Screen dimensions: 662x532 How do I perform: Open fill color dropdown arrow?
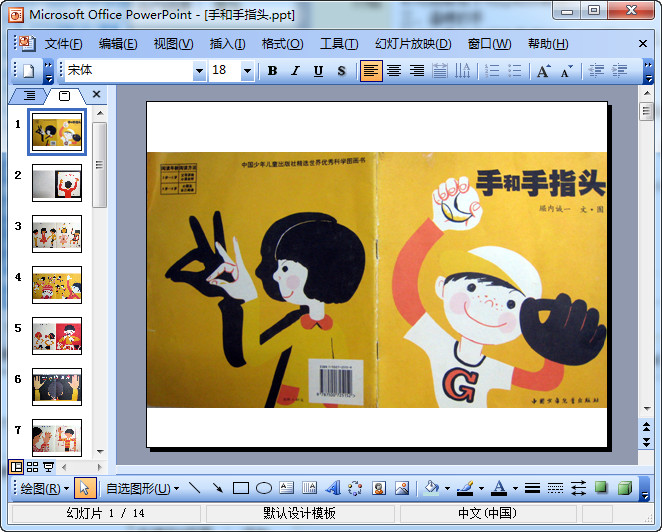click(447, 489)
